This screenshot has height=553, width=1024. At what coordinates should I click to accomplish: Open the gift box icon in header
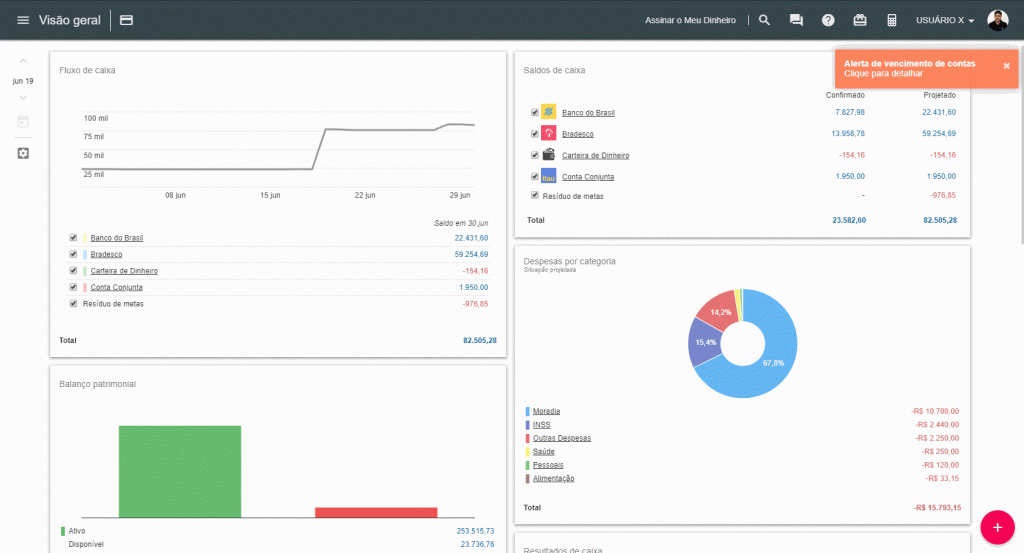pyautogui.click(x=860, y=20)
